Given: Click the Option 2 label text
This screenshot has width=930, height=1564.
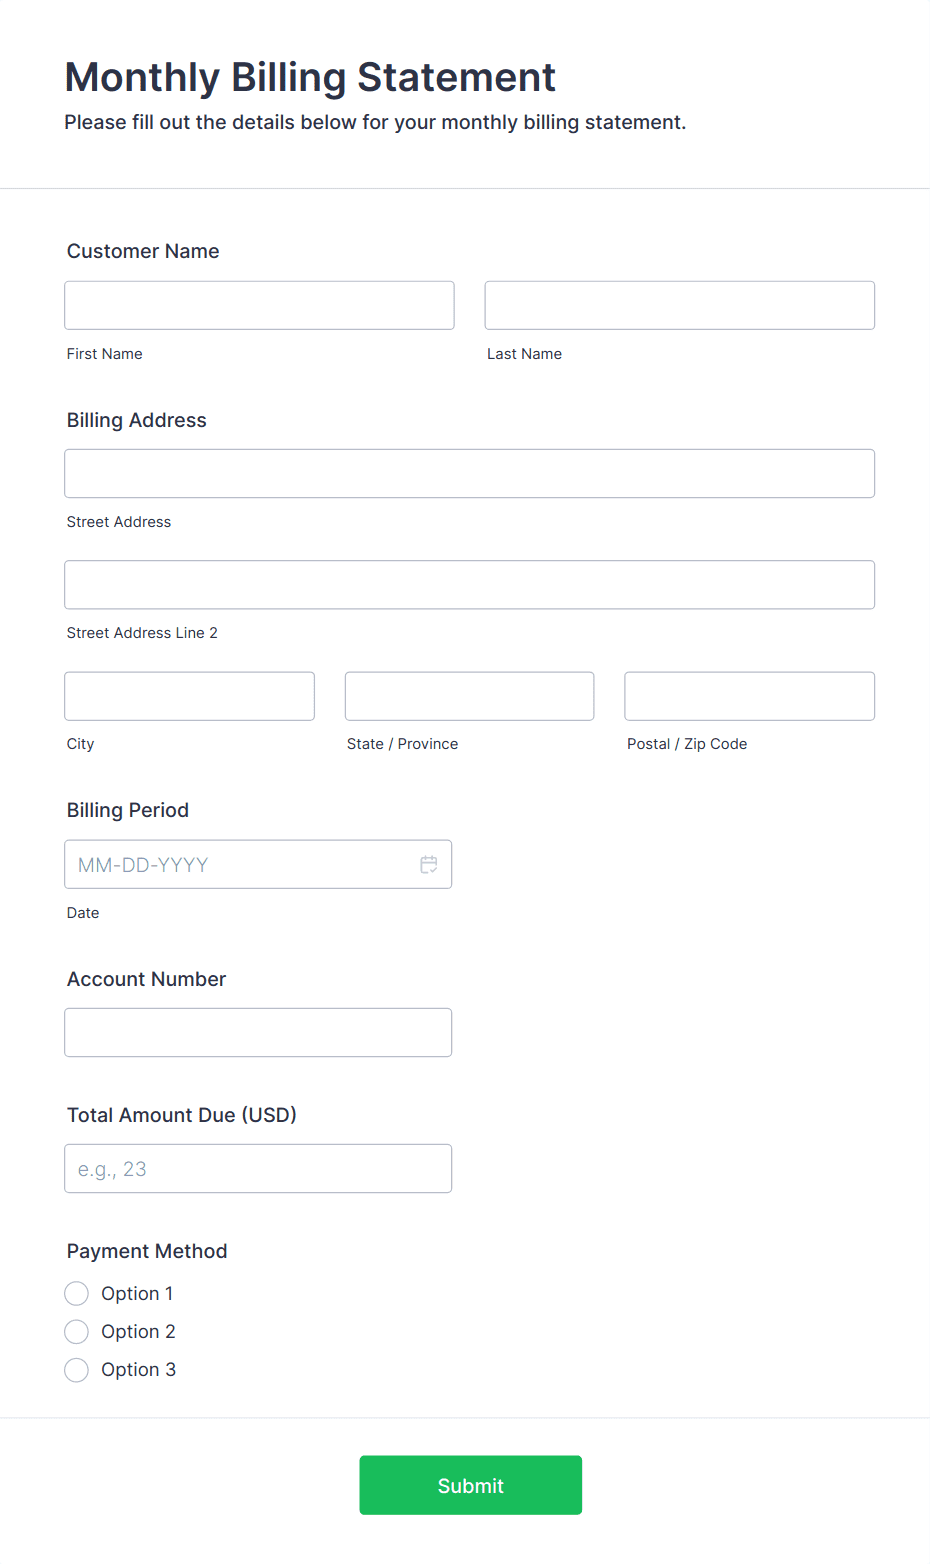Looking at the screenshot, I should pyautogui.click(x=138, y=1332).
